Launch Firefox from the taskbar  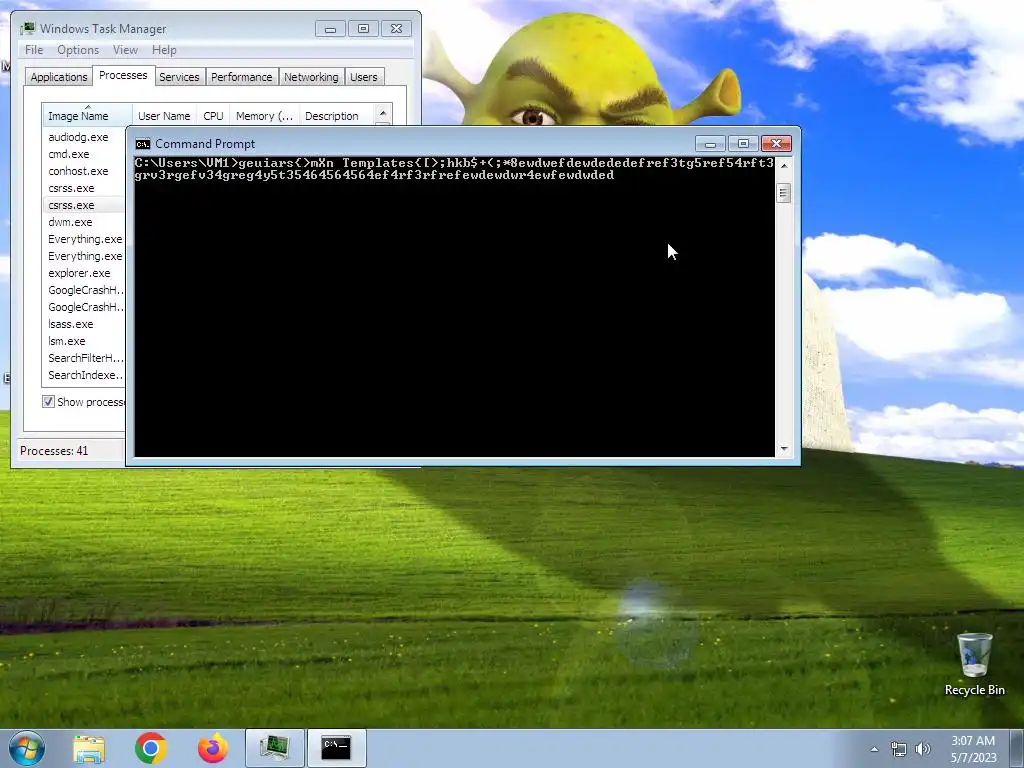coord(213,748)
